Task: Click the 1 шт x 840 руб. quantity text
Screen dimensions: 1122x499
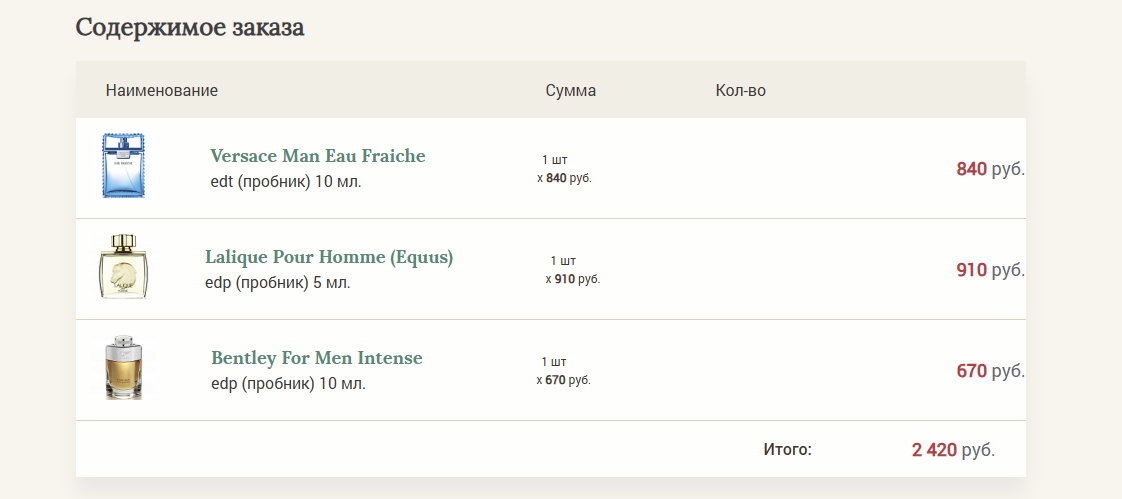Action: [x=564, y=169]
